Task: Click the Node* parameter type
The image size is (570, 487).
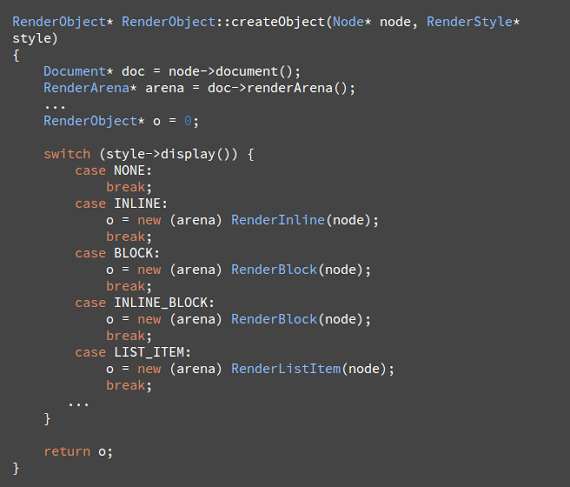Action: tap(352, 22)
